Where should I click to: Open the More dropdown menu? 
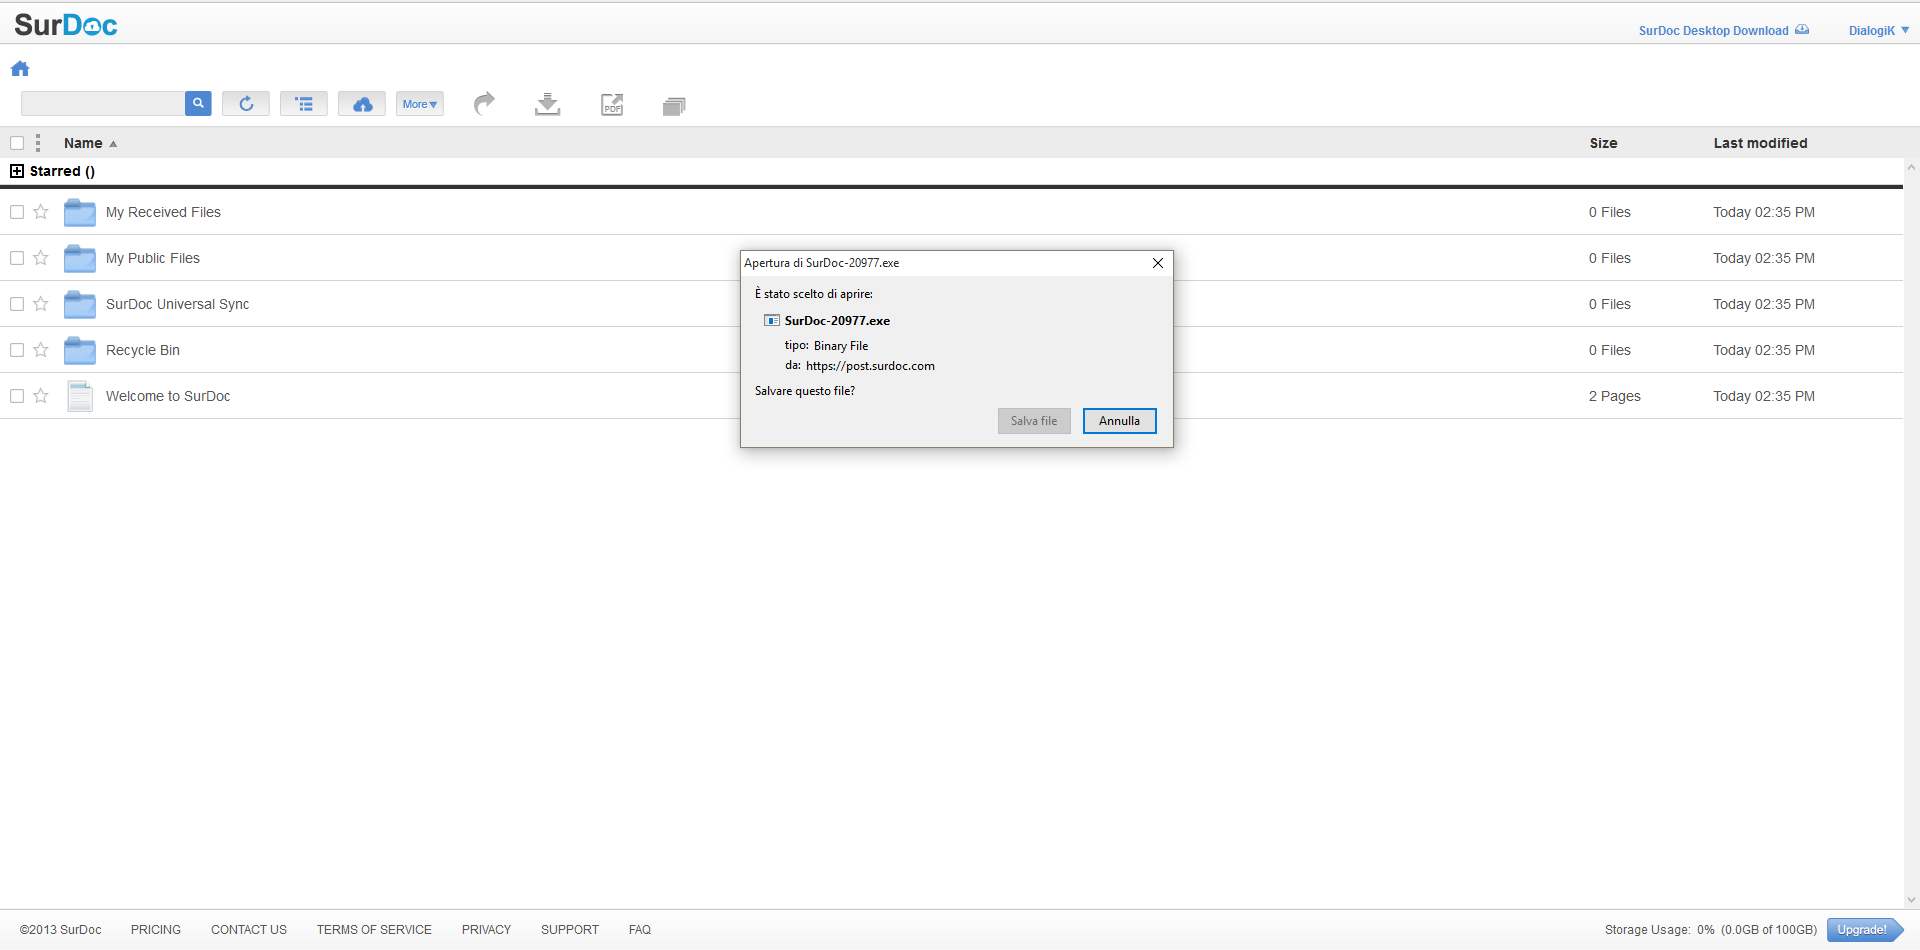[x=420, y=104]
